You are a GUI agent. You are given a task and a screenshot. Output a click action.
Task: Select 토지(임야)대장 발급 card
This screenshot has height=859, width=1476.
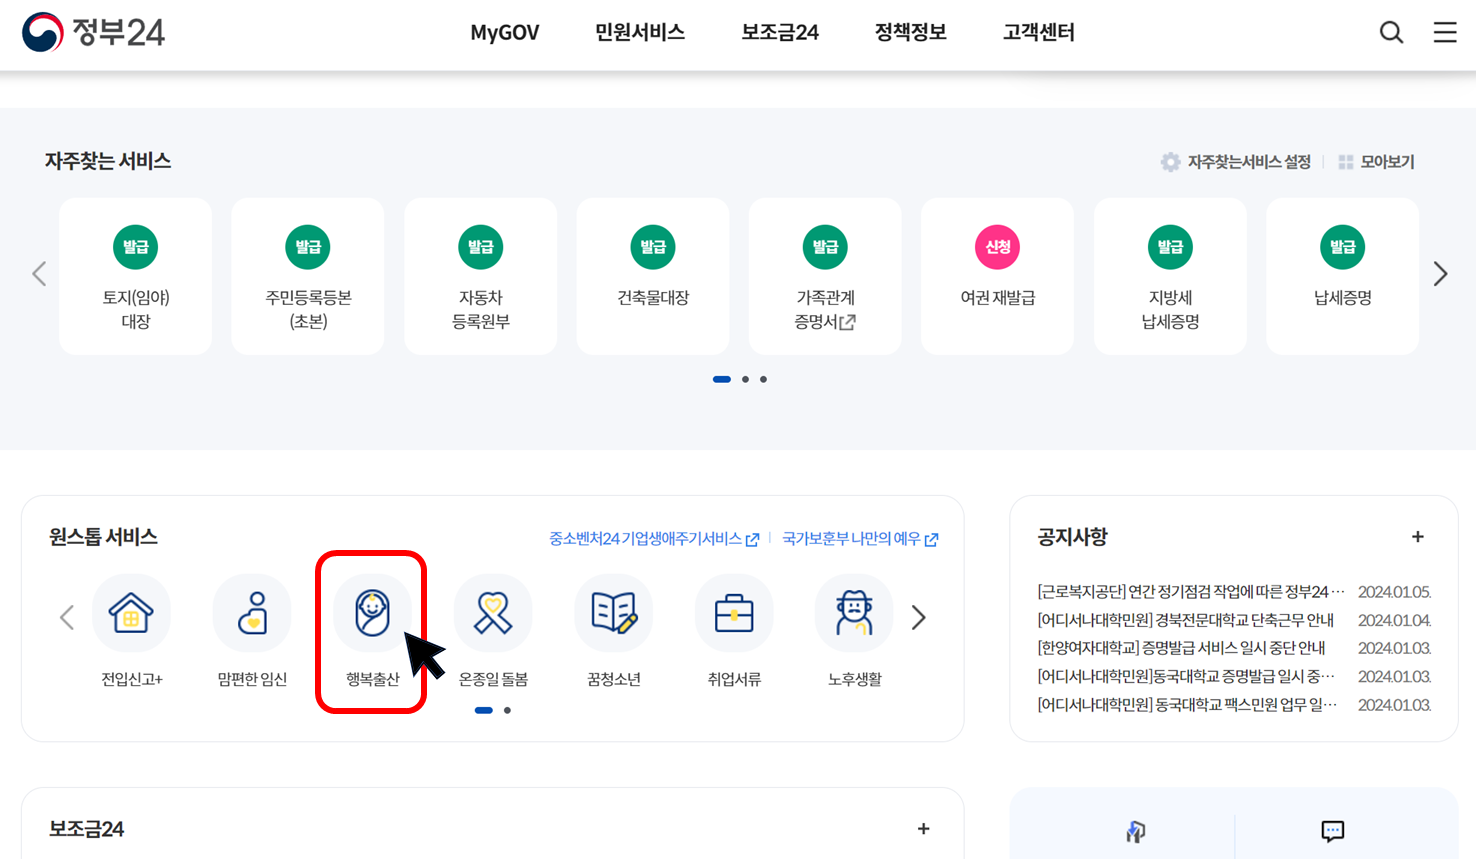tap(135, 276)
